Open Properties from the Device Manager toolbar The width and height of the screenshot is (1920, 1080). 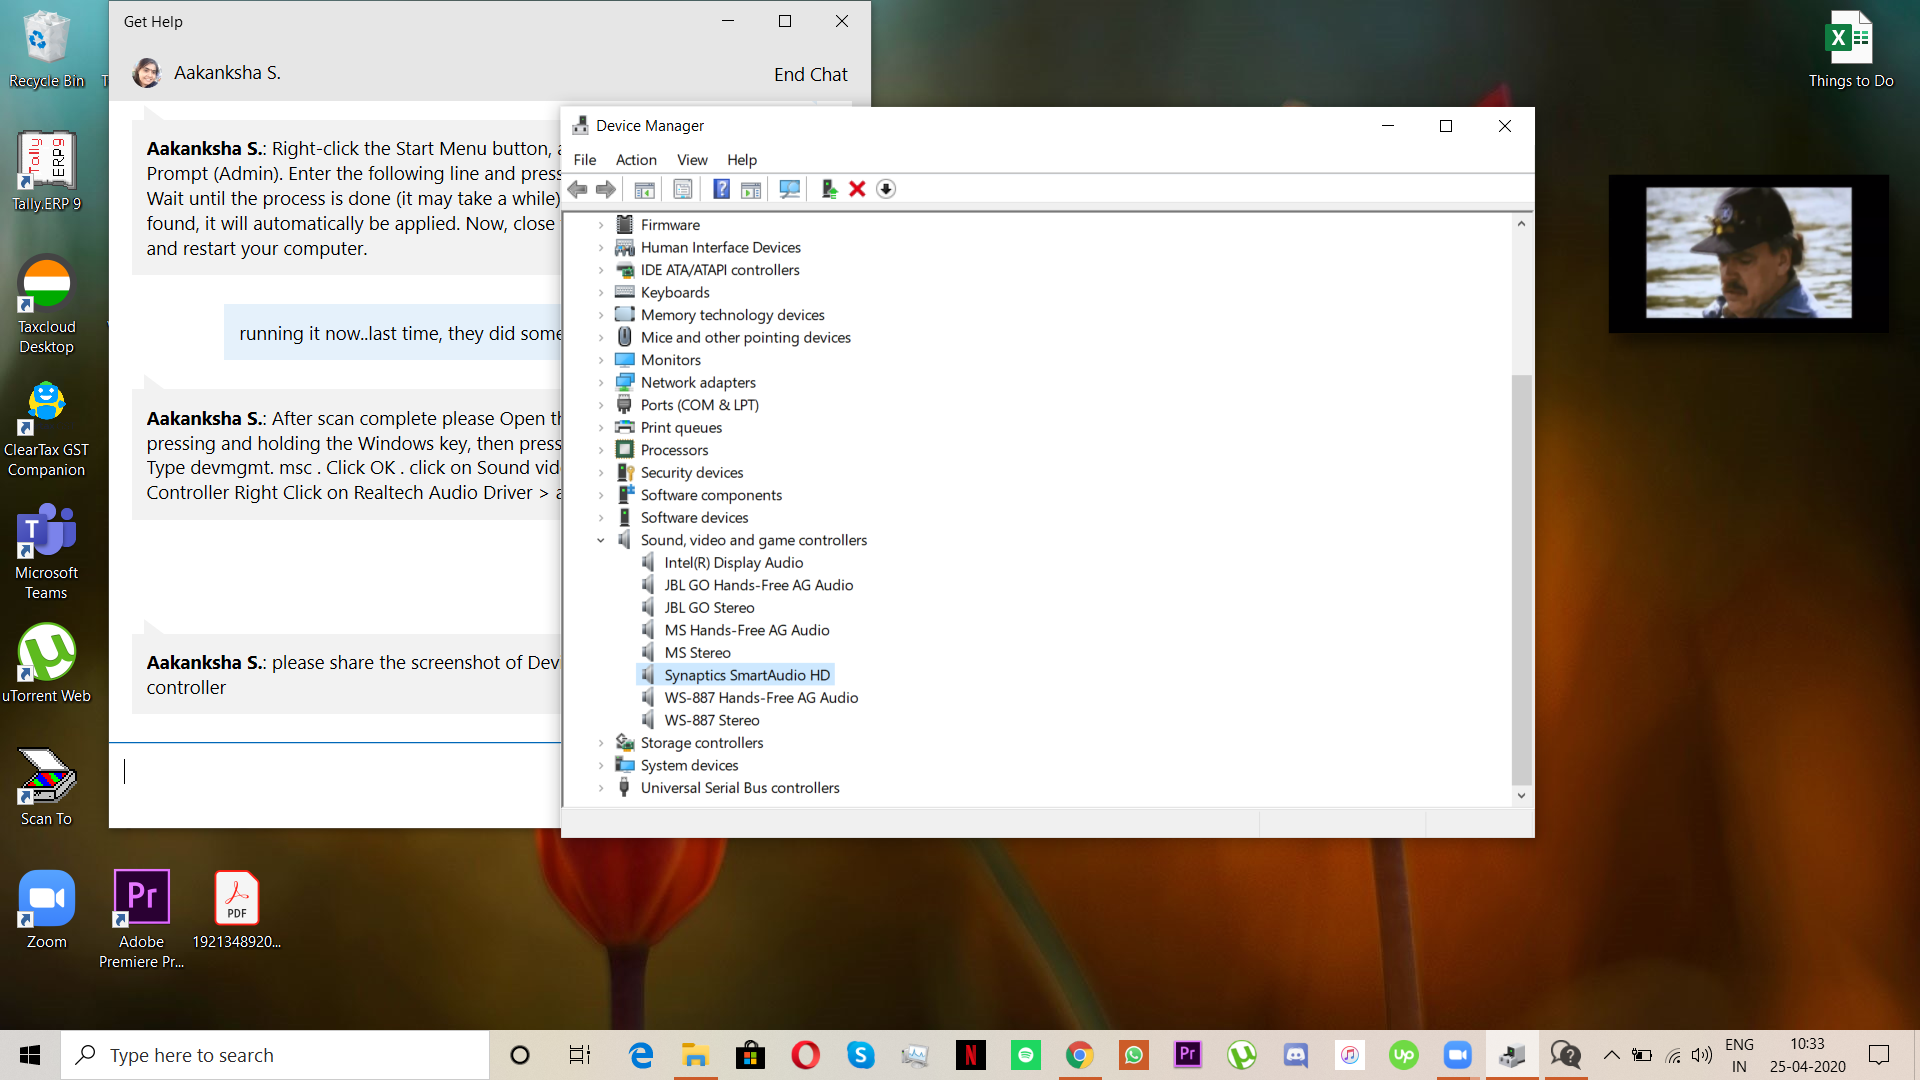[683, 189]
